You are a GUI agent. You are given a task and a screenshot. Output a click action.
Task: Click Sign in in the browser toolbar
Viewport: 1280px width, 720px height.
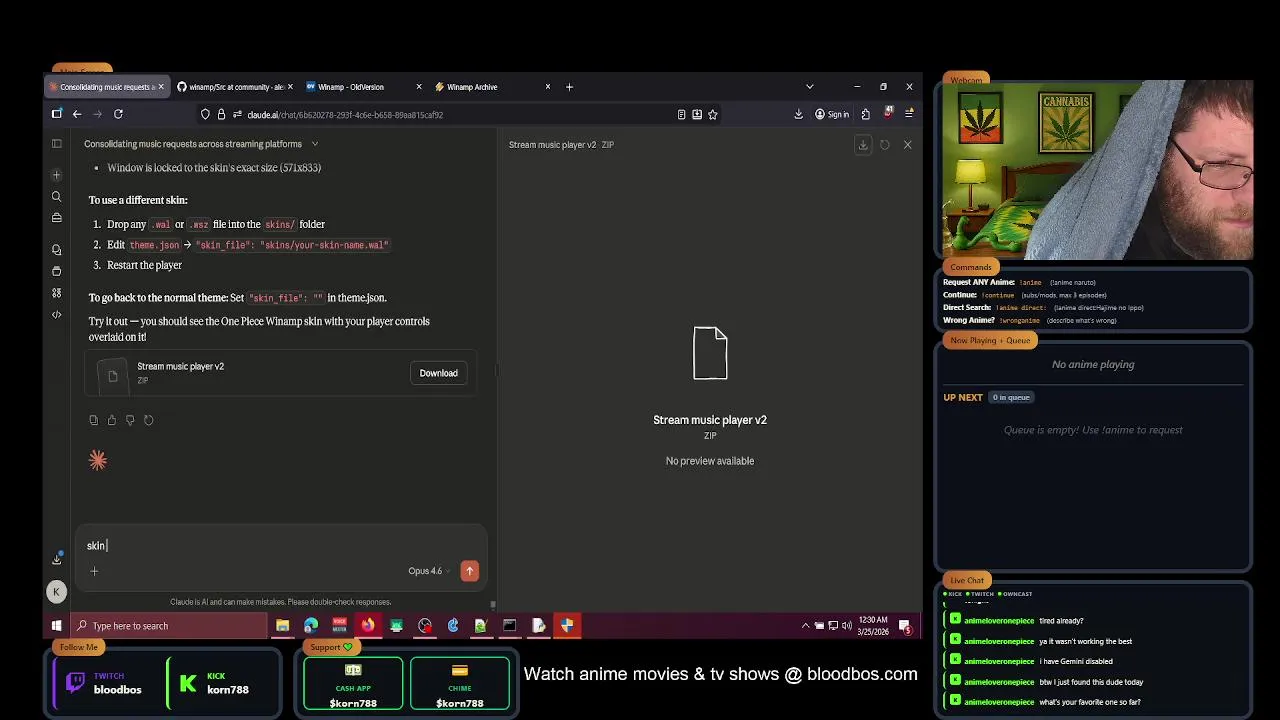(x=831, y=114)
